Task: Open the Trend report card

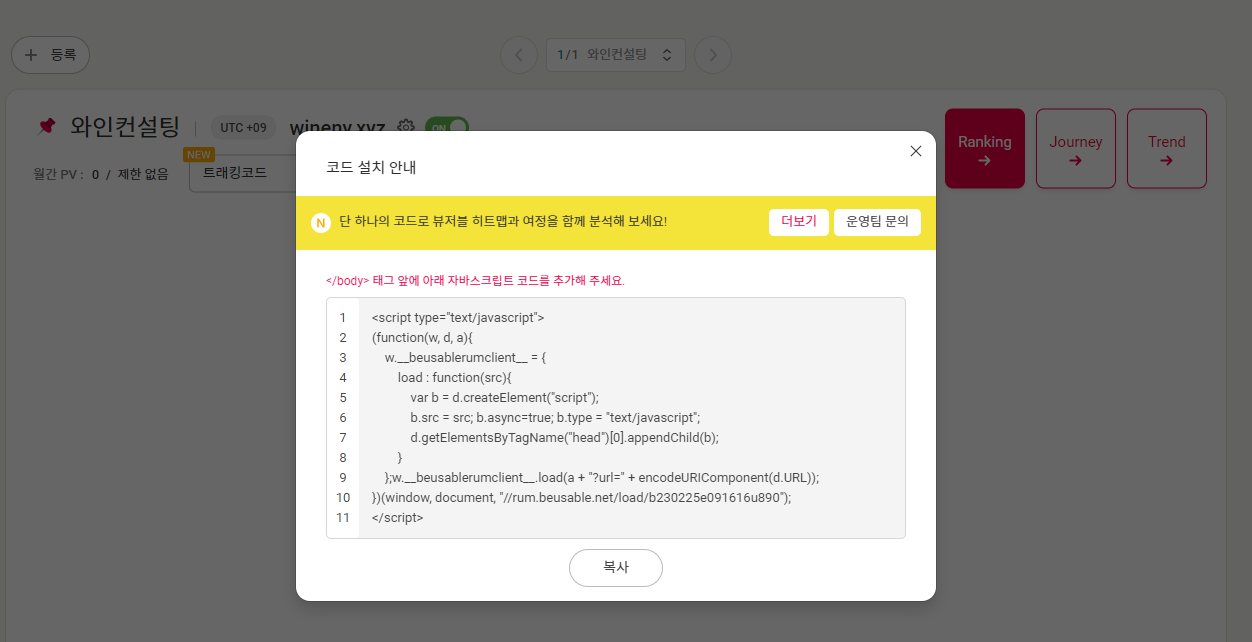Action: [1167, 149]
